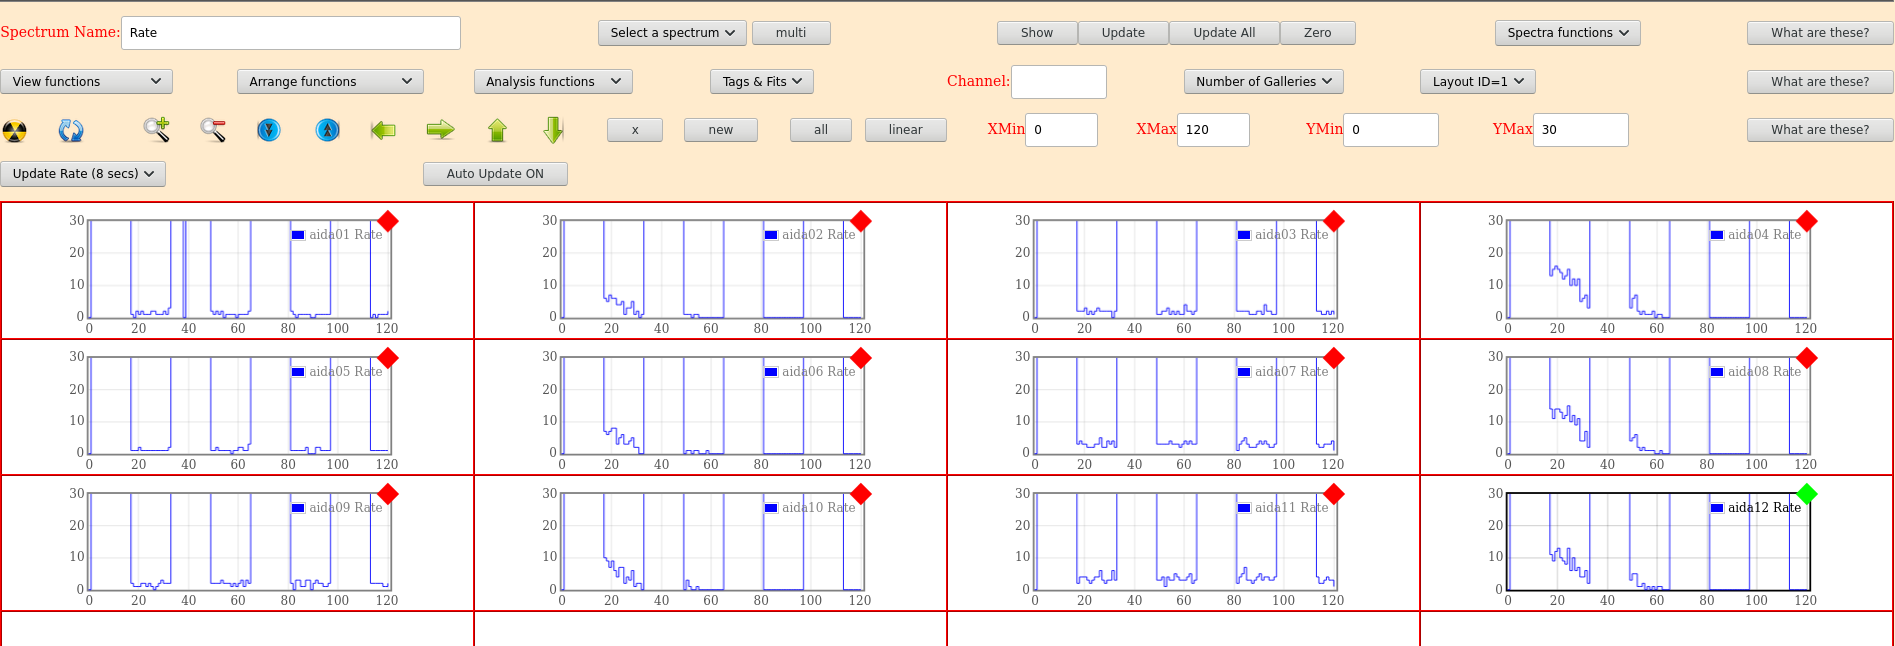Zoom out with the magnifier minus icon
The image size is (1895, 646).
click(x=213, y=130)
